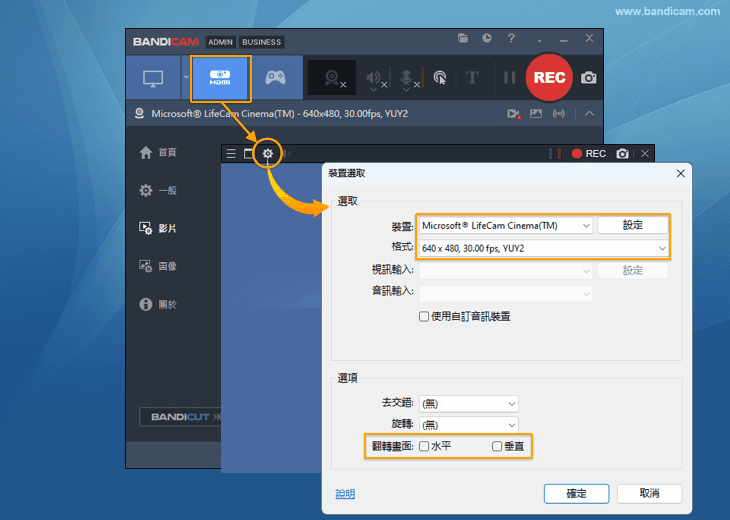
Task: Click the pause button in main toolbar
Action: tap(510, 78)
